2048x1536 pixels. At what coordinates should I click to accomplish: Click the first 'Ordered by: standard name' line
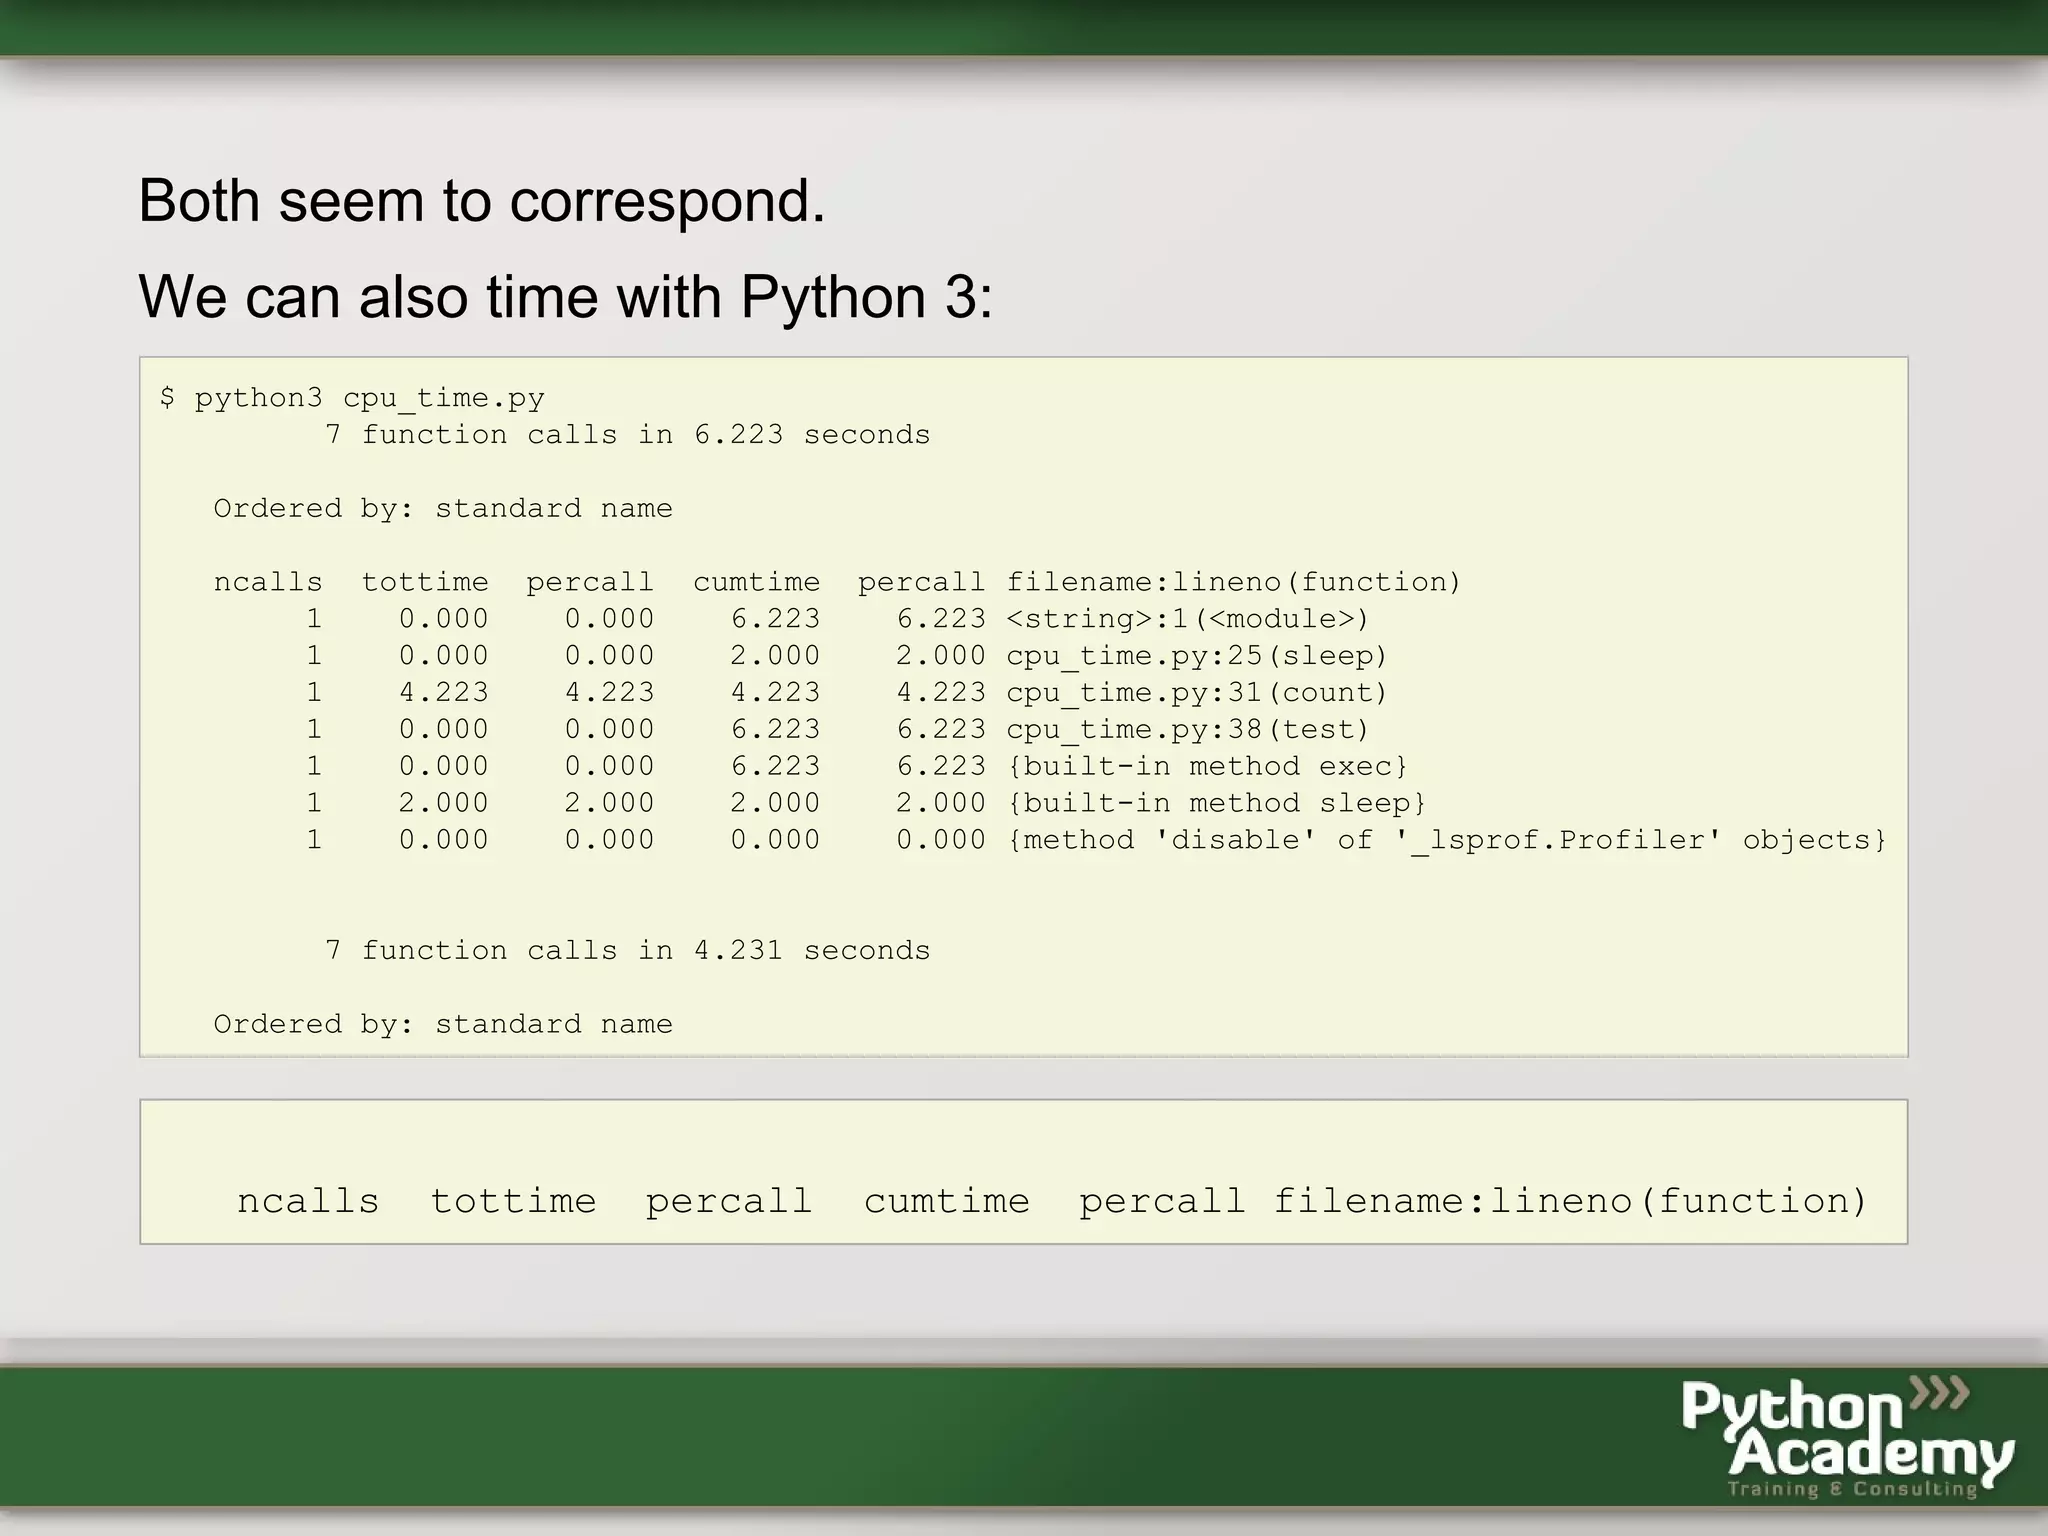[x=443, y=509]
